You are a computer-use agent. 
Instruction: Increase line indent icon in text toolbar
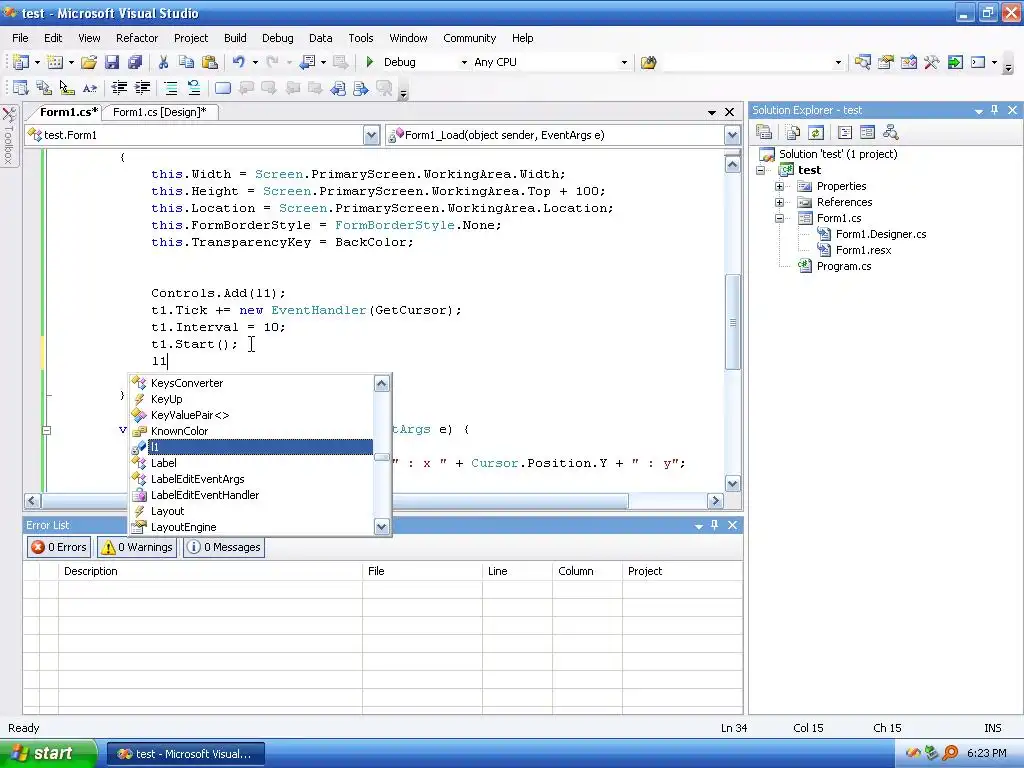142,88
